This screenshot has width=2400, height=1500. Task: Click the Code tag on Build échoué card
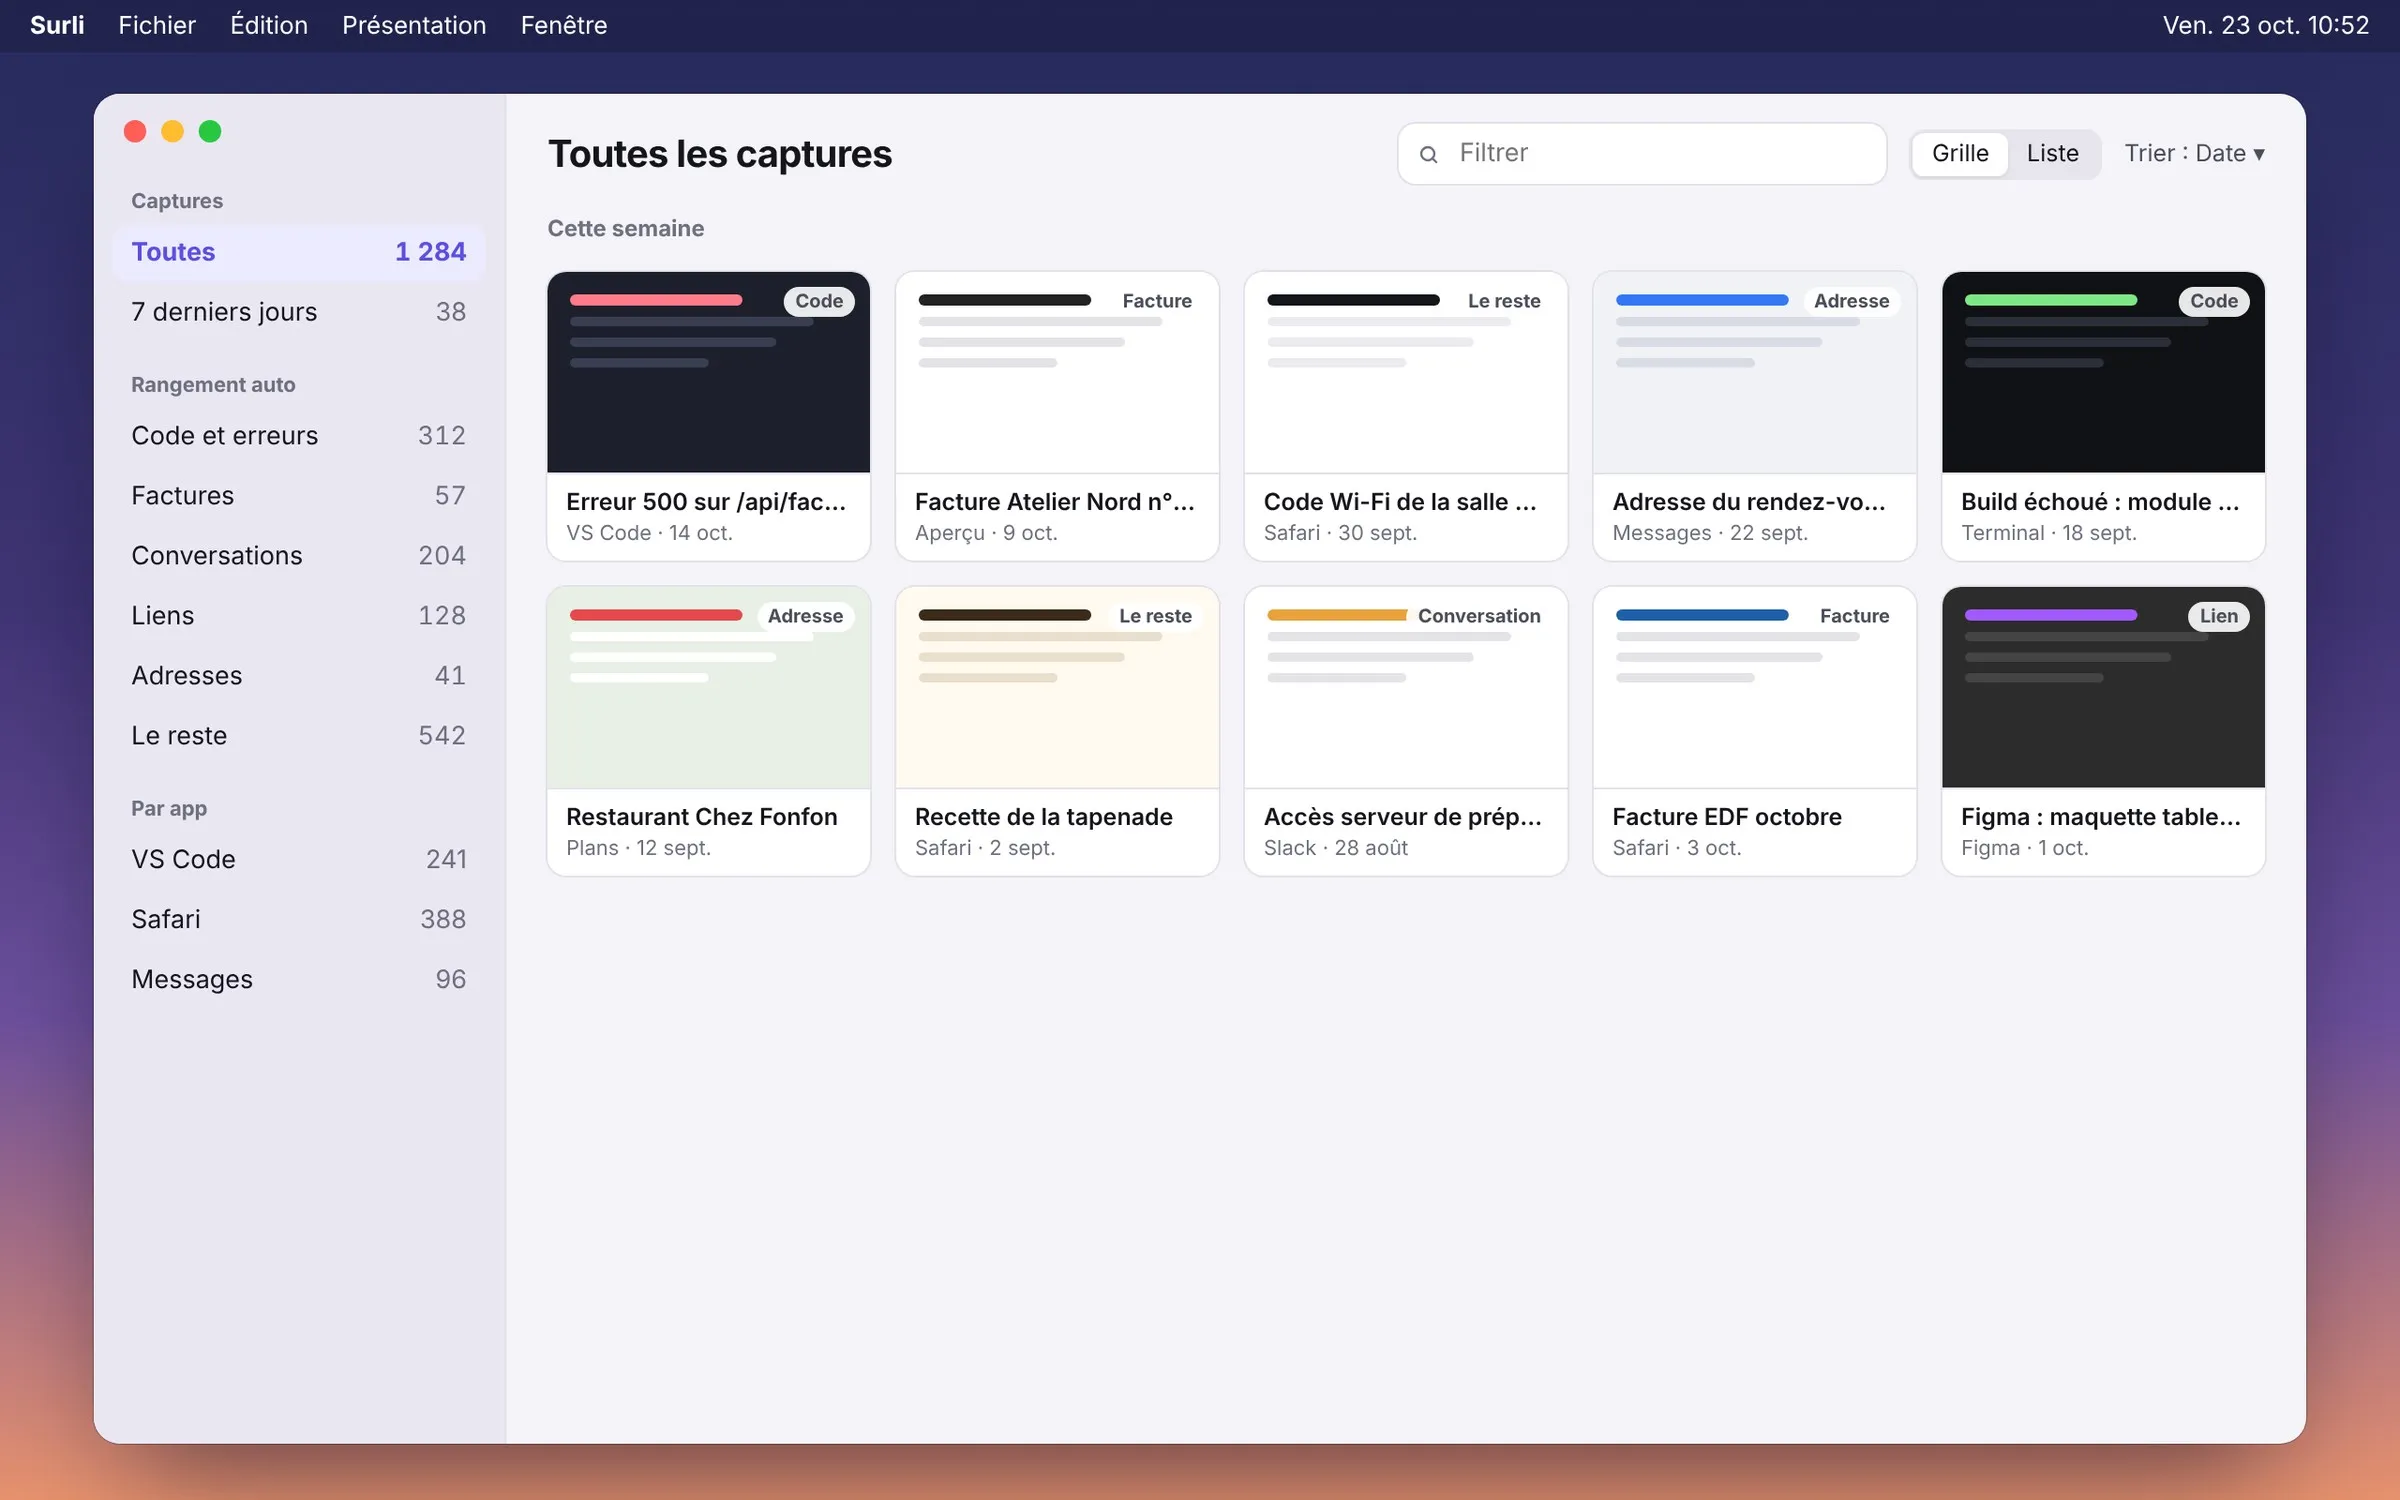point(2214,301)
